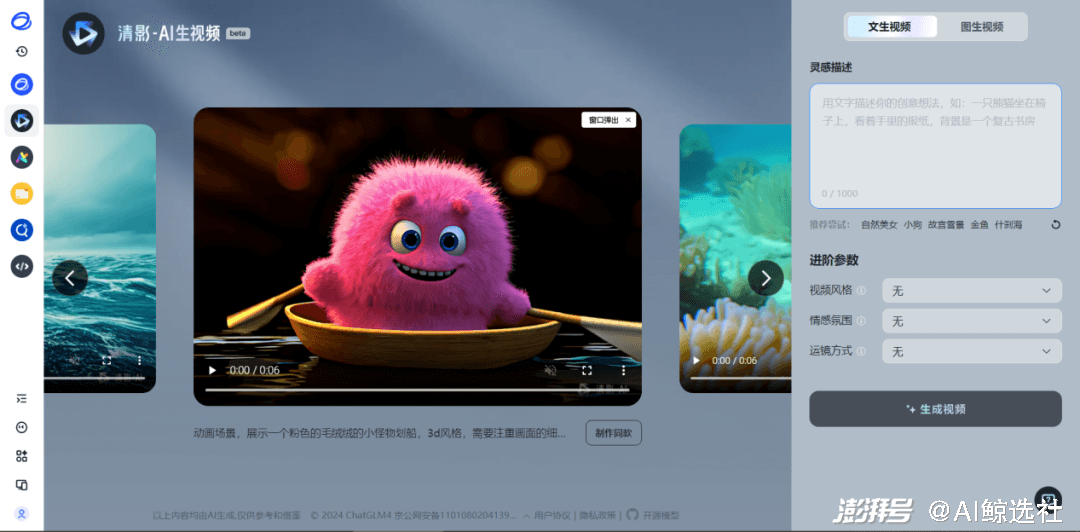Select the Qingying video play icon in sidebar
Image resolution: width=1080 pixels, height=532 pixels.
21,121
